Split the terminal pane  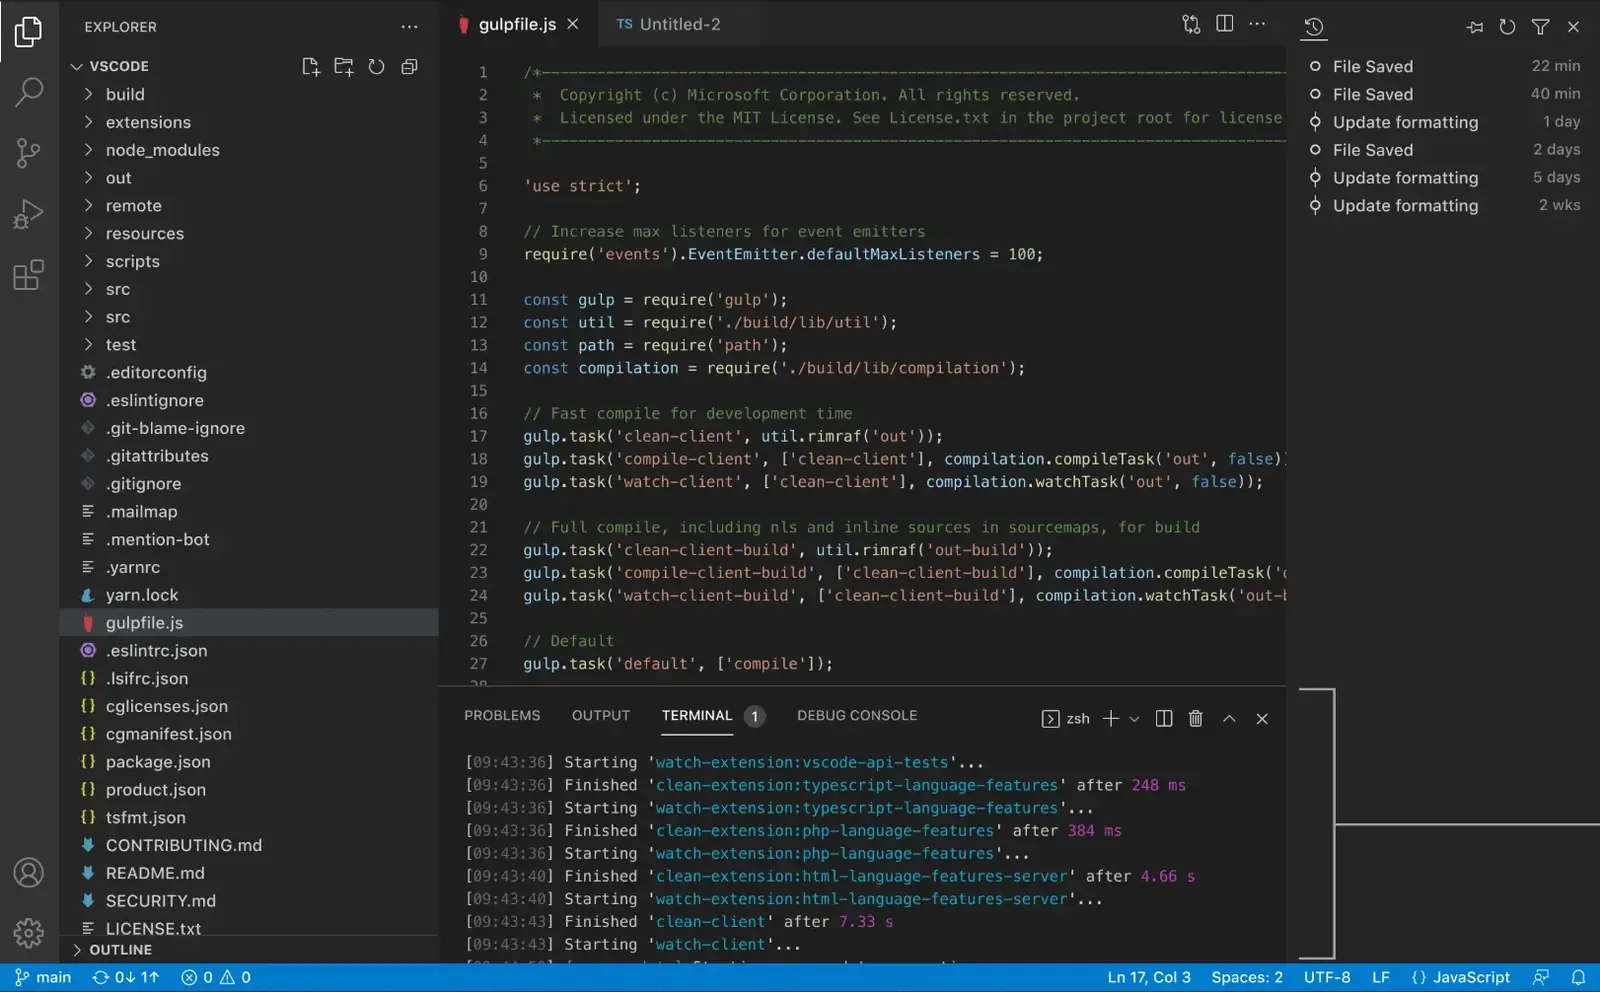tap(1164, 719)
